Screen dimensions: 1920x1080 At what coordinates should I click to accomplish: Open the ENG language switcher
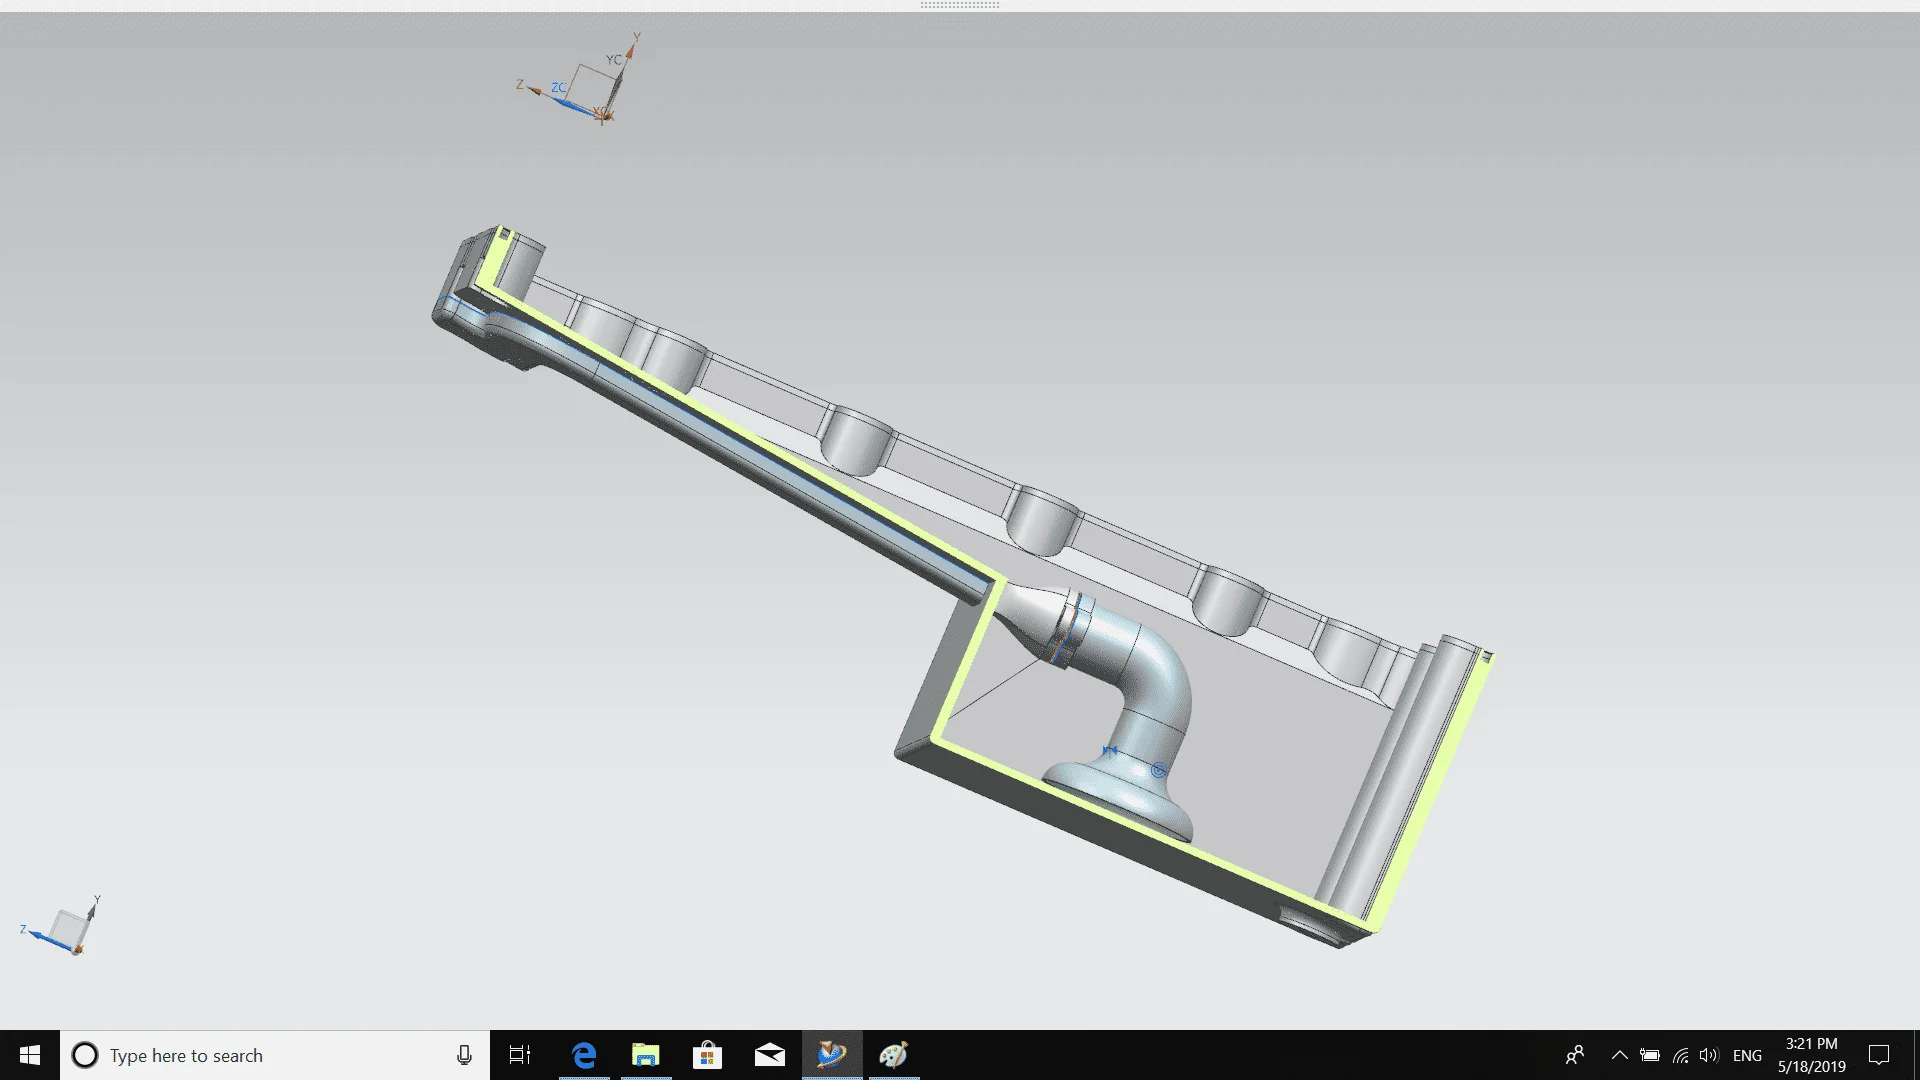[x=1747, y=1055]
